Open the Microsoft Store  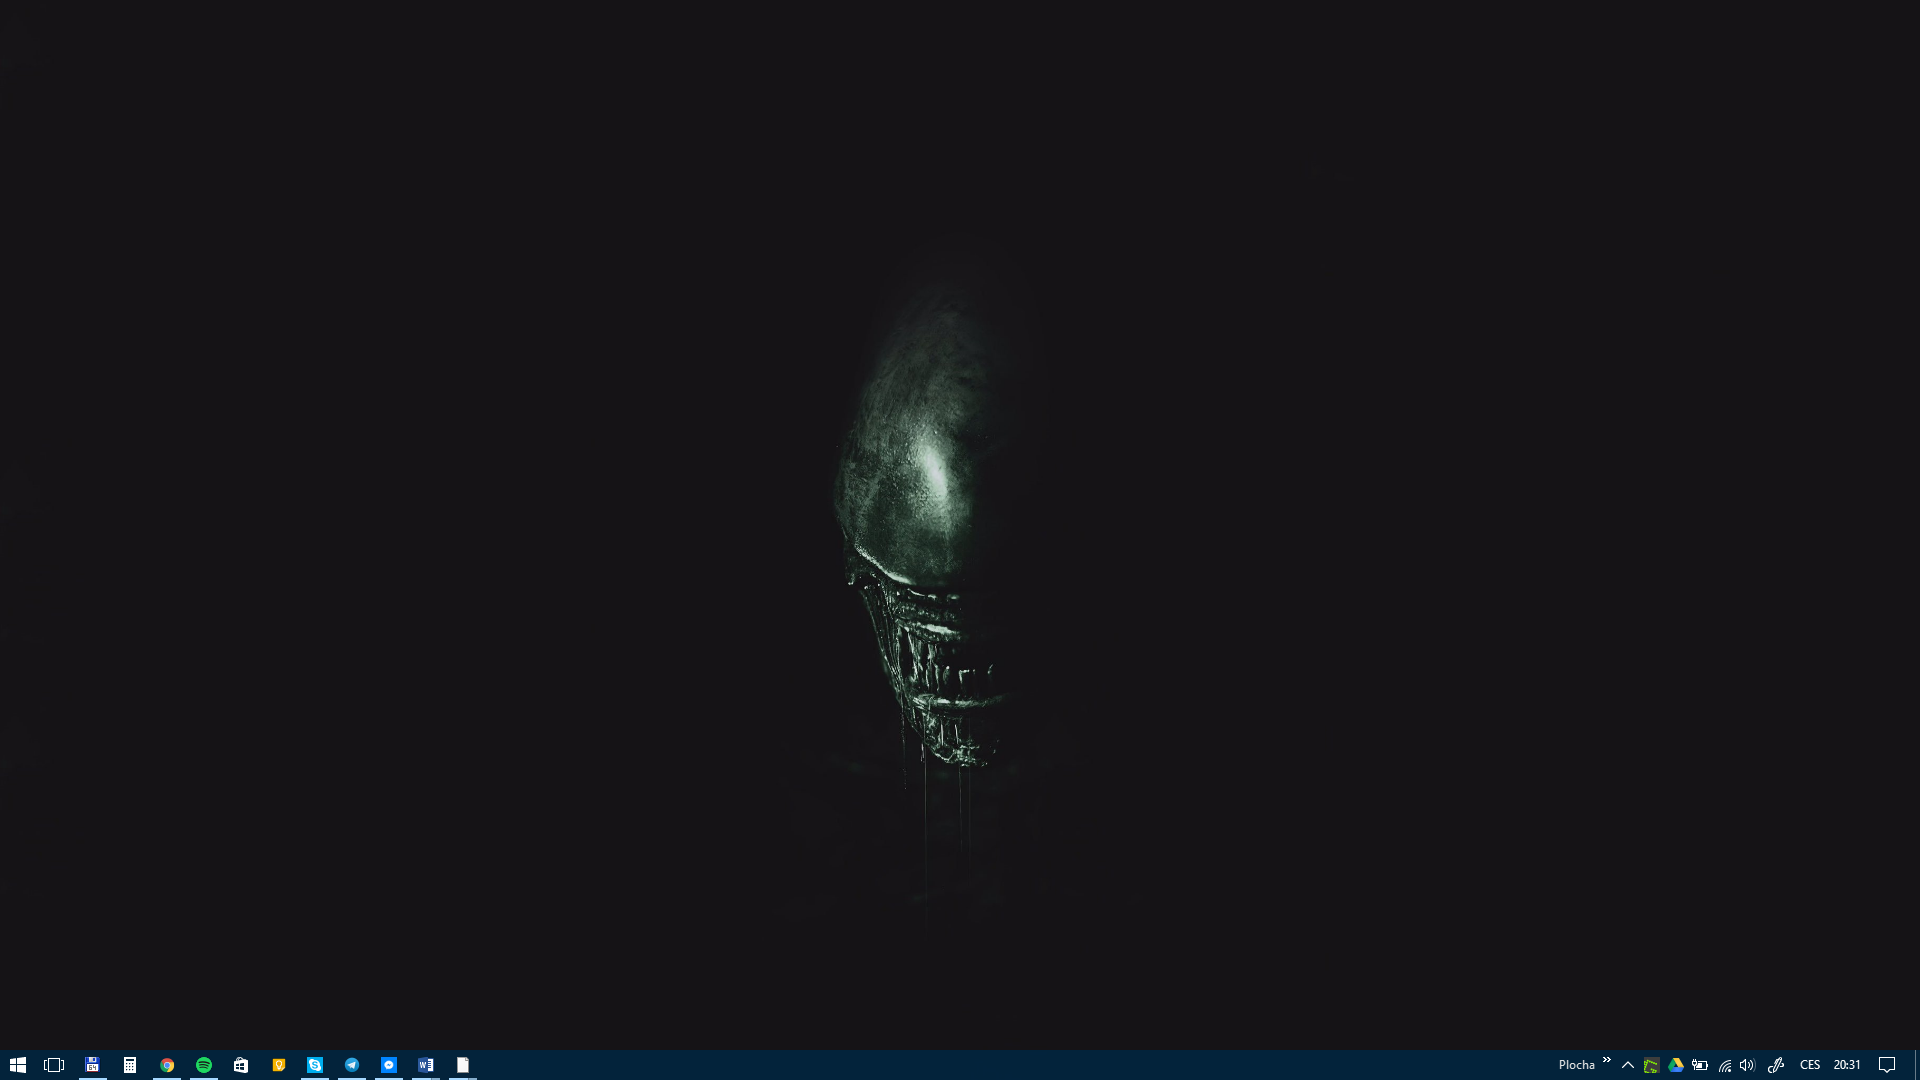[241, 1065]
